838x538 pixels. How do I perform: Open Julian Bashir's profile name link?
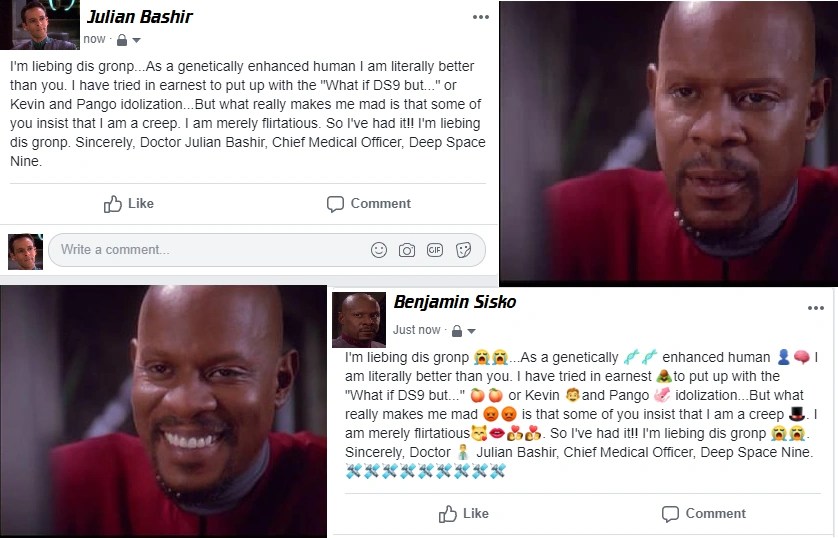coord(139,17)
